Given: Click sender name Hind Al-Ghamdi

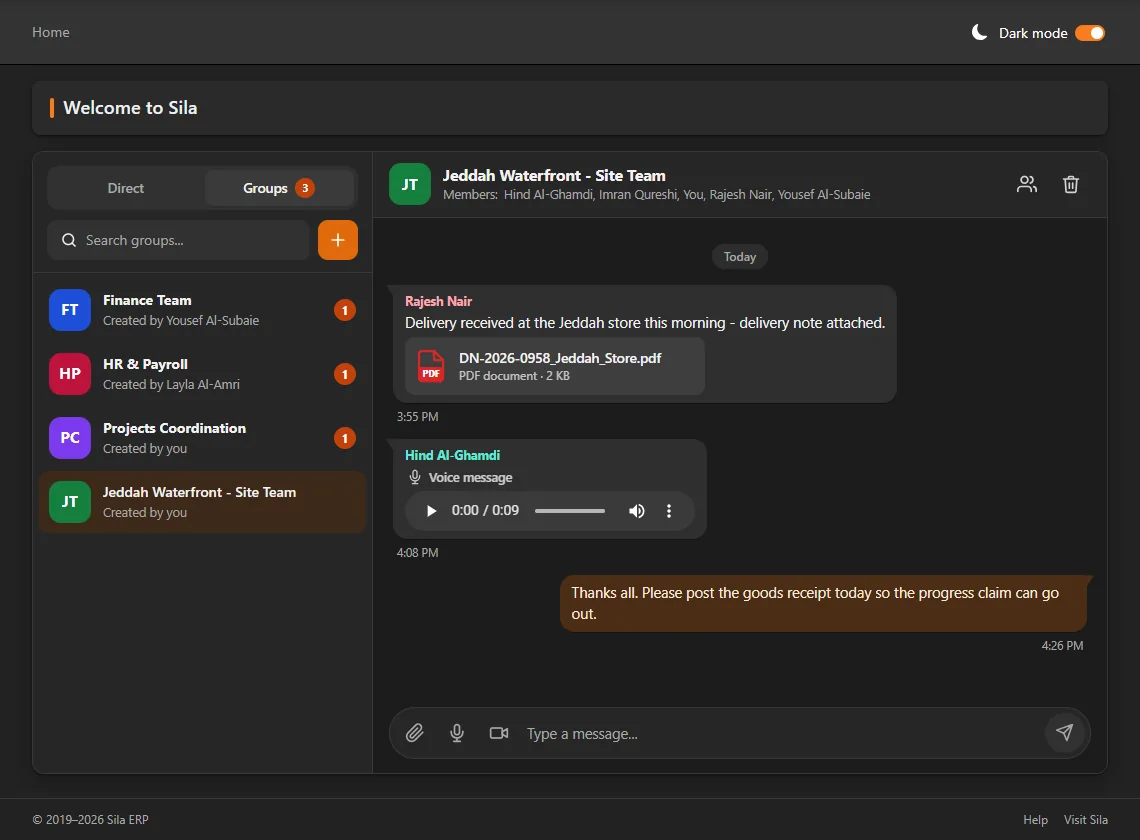Looking at the screenshot, I should point(452,455).
